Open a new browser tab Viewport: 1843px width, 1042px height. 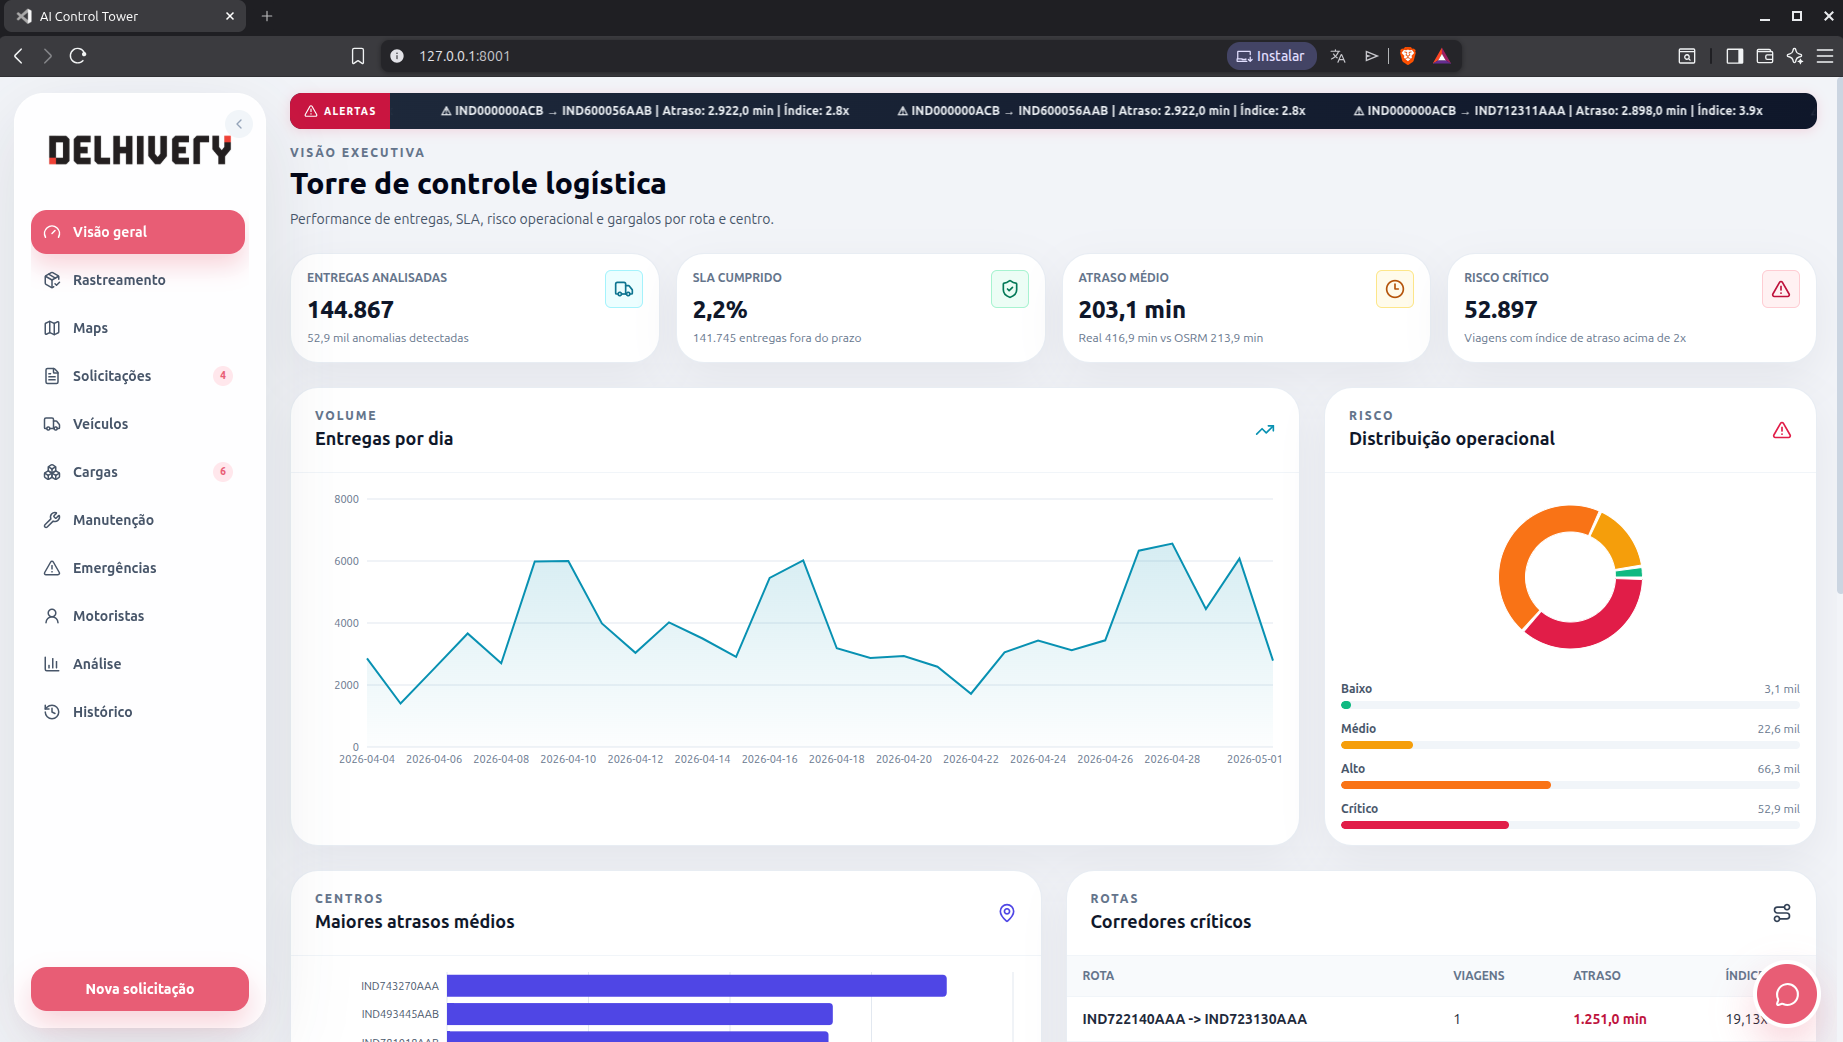coord(267,16)
